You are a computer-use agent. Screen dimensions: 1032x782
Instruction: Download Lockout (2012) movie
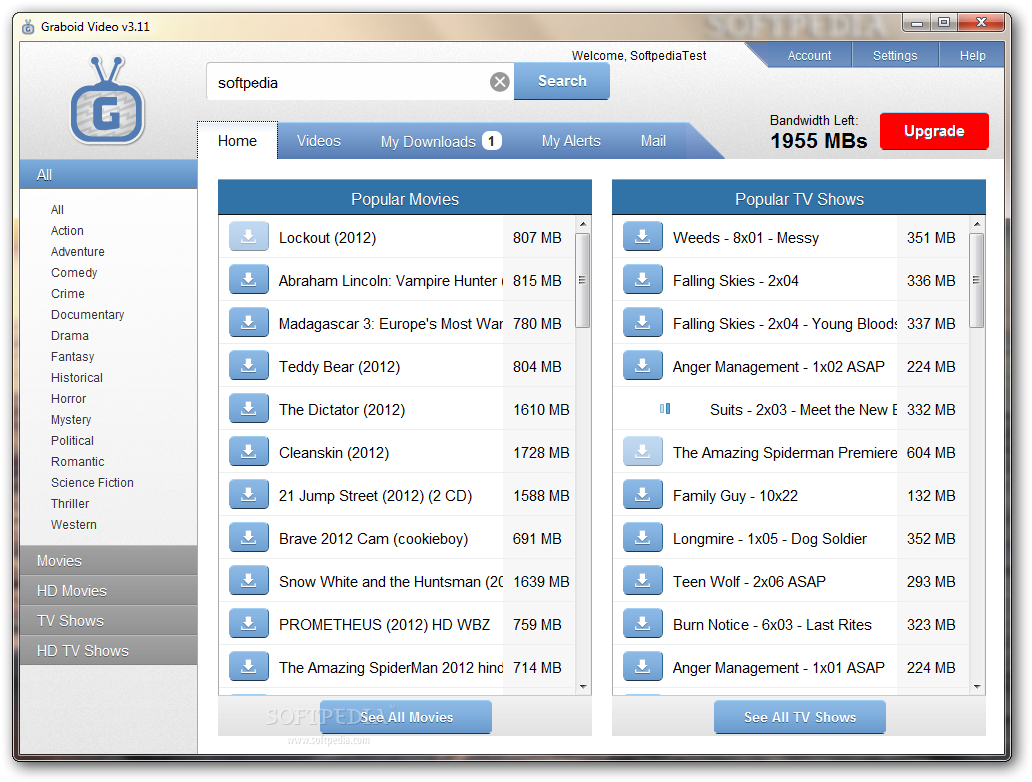click(248, 235)
